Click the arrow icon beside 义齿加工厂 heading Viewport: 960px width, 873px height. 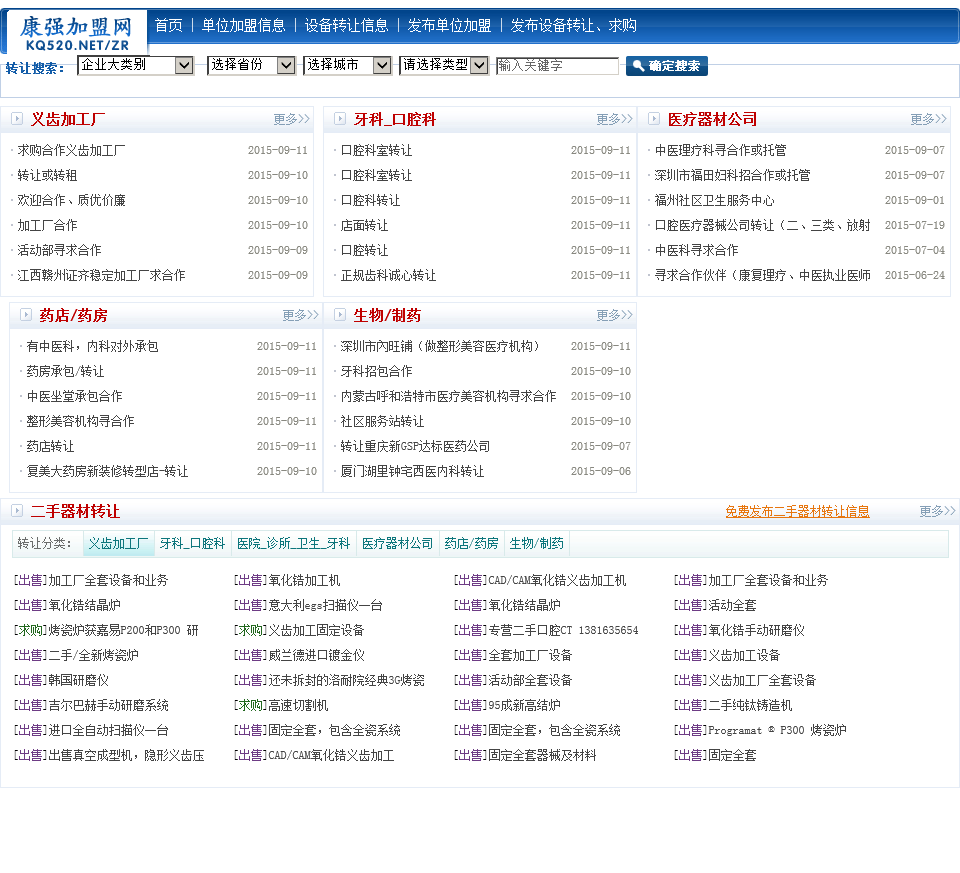(x=17, y=119)
